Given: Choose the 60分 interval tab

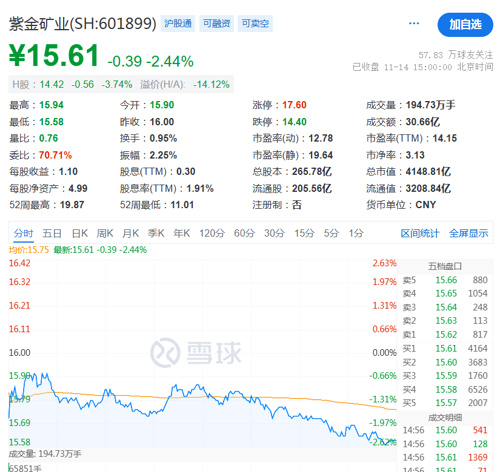Looking at the screenshot, I should click(x=244, y=233).
